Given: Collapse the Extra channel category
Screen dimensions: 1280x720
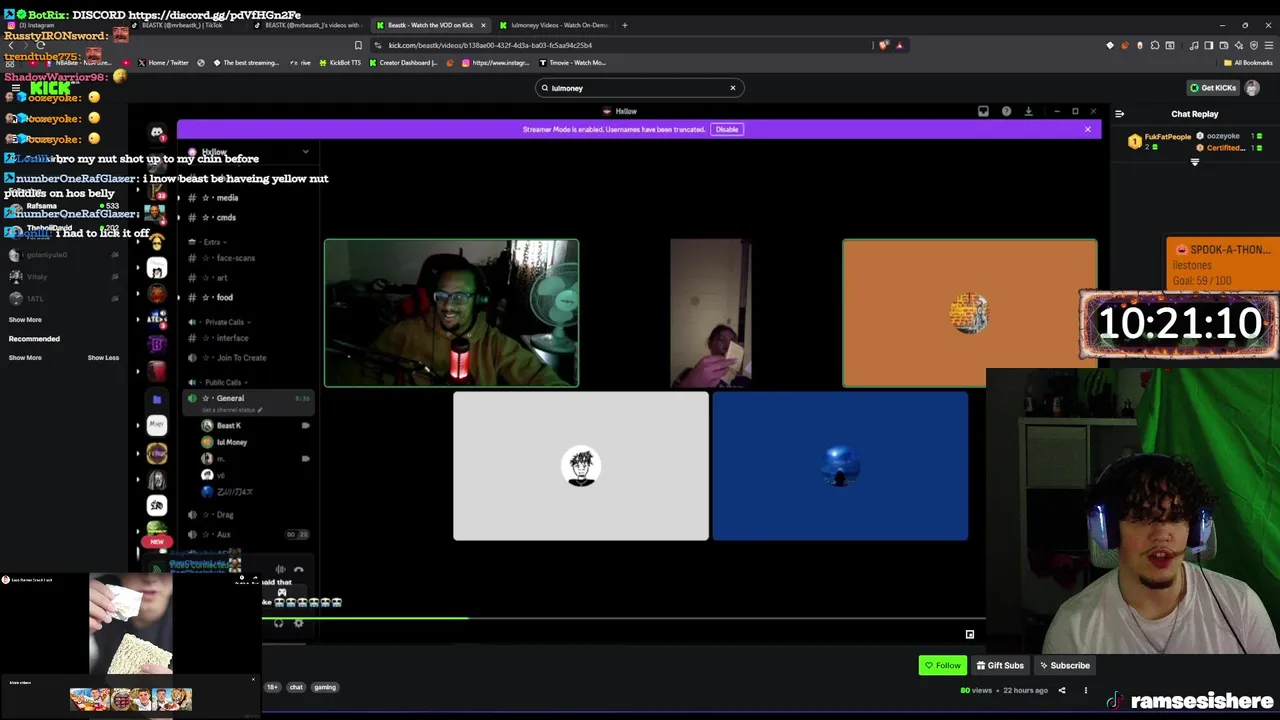Looking at the screenshot, I should click(x=209, y=242).
